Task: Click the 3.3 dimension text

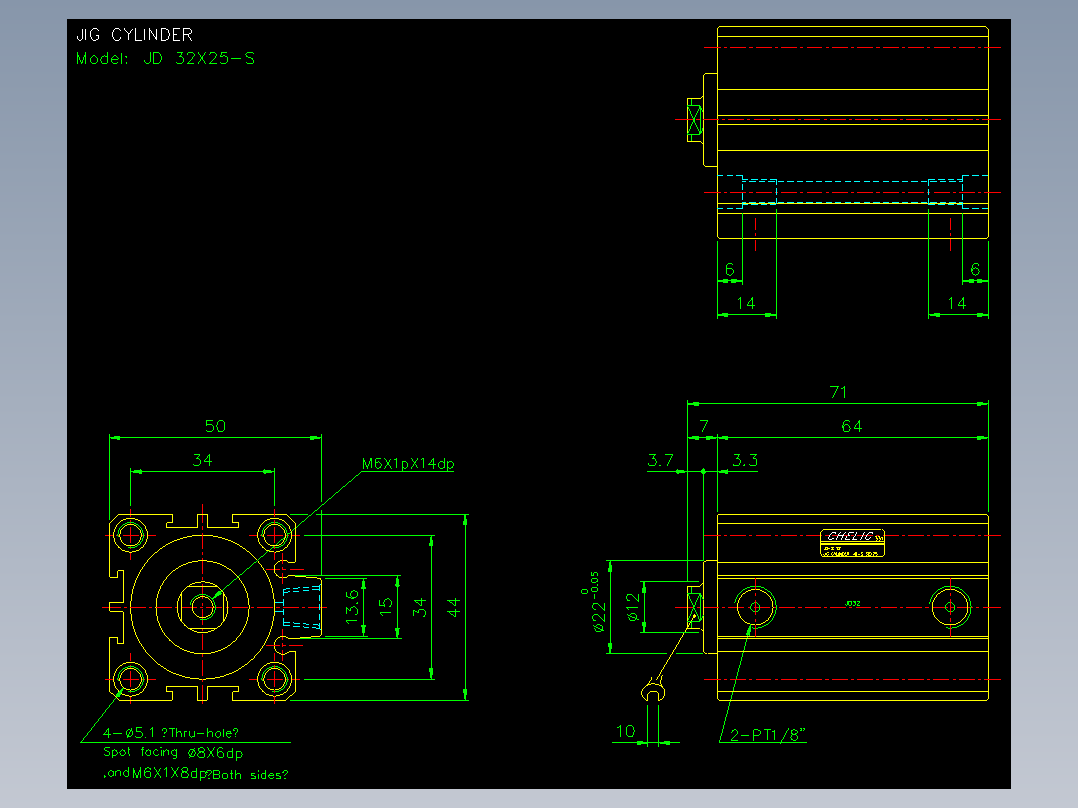Action: click(x=745, y=460)
